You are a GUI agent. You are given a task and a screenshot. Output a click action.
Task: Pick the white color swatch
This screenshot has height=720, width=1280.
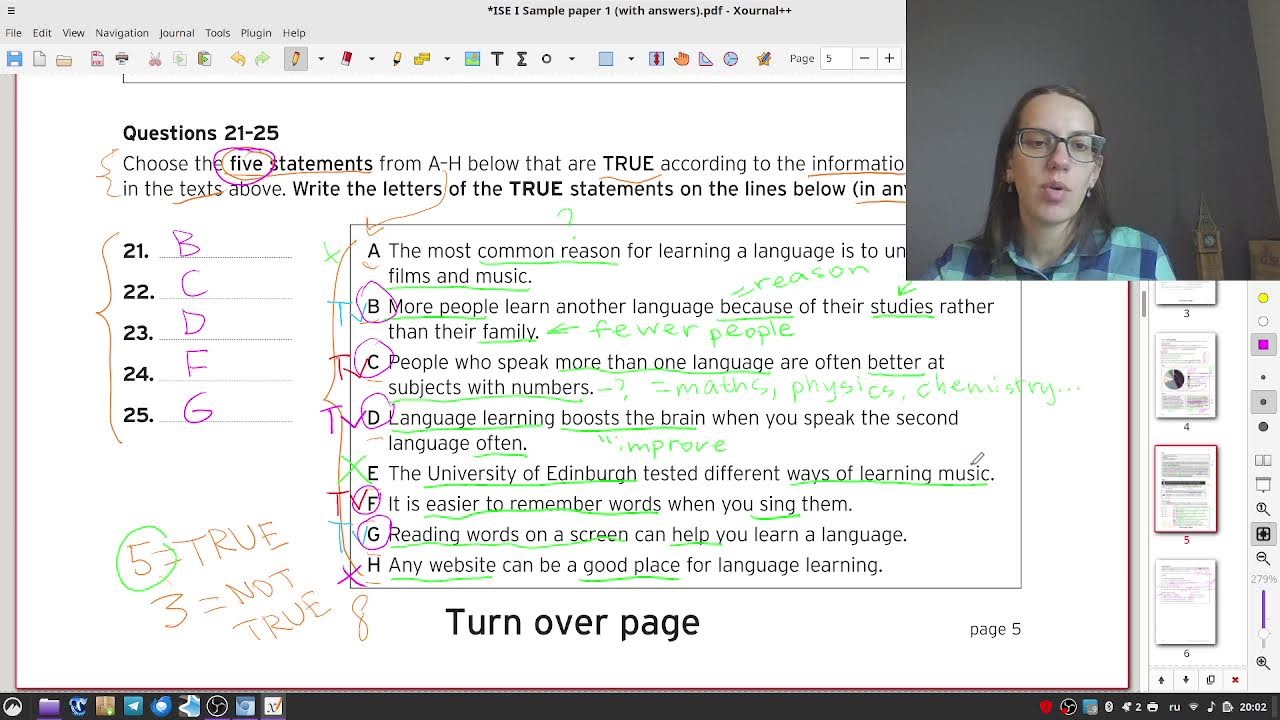pos(1263,321)
